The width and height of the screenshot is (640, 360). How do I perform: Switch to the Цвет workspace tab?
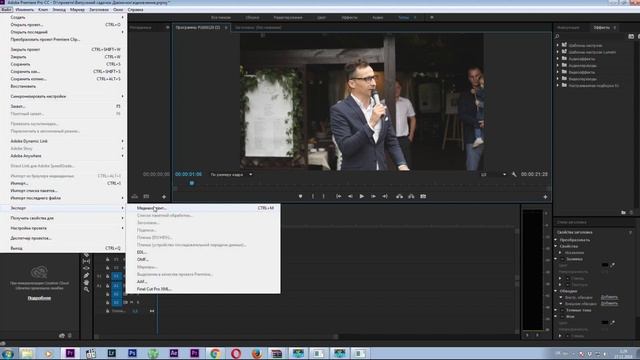click(x=321, y=18)
